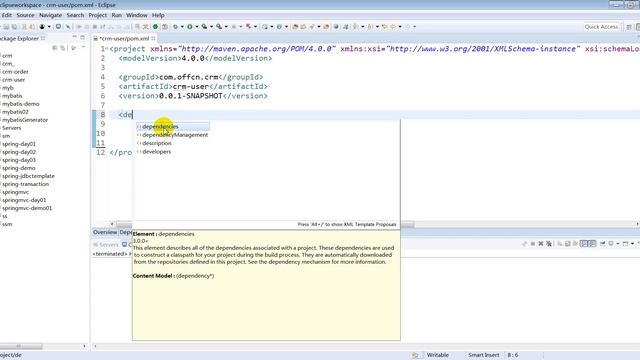Image resolution: width=640 pixels, height=360 pixels.
Task: Select the crm-user project in Package Explorer
Action: [x=13, y=80]
